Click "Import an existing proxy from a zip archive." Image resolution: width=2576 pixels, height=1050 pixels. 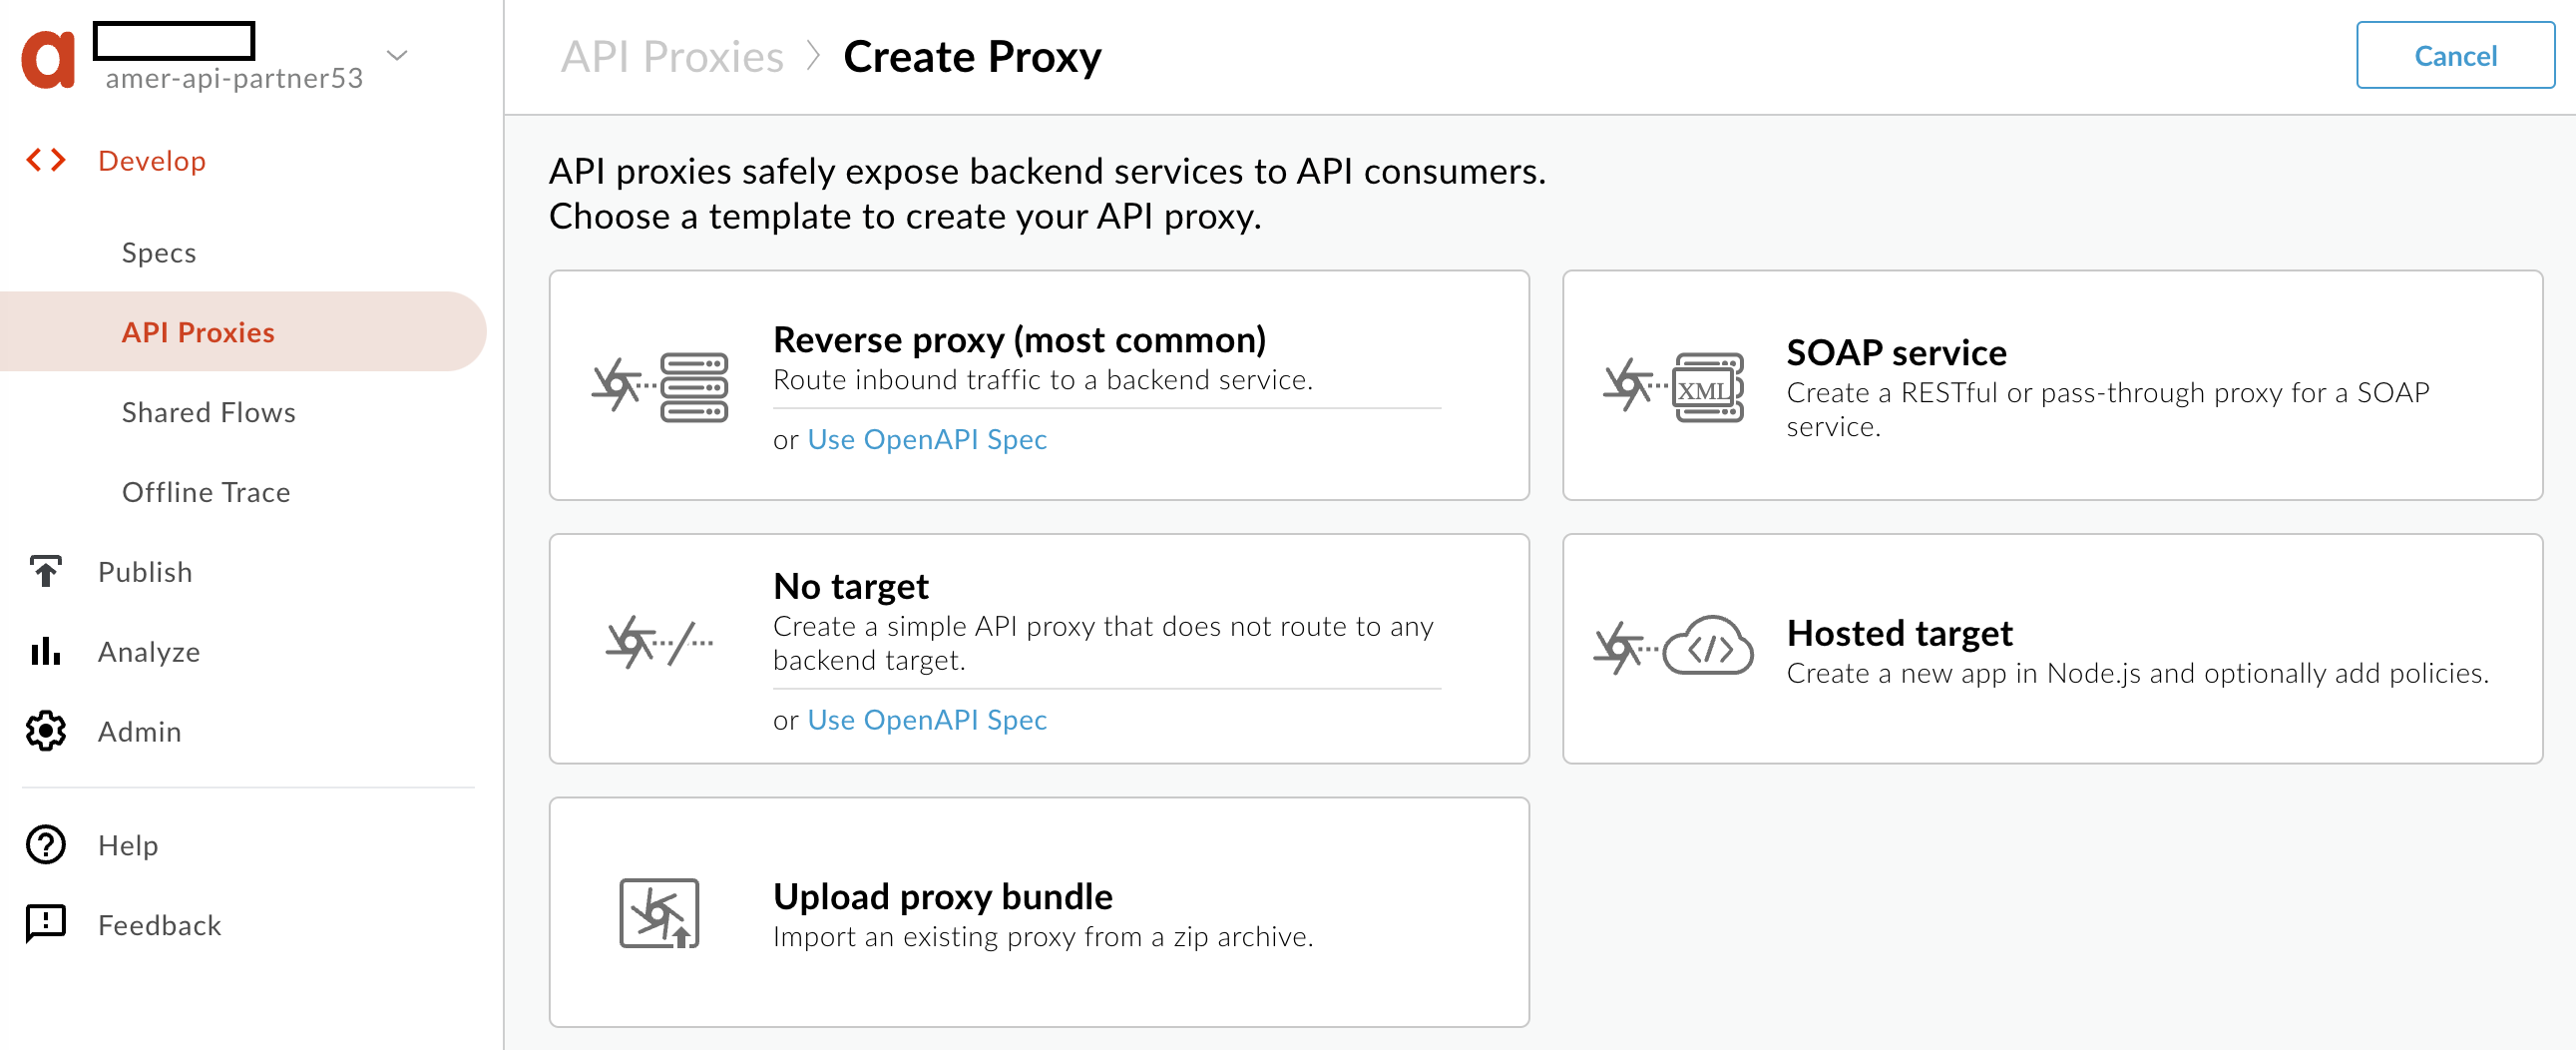(x=1043, y=937)
